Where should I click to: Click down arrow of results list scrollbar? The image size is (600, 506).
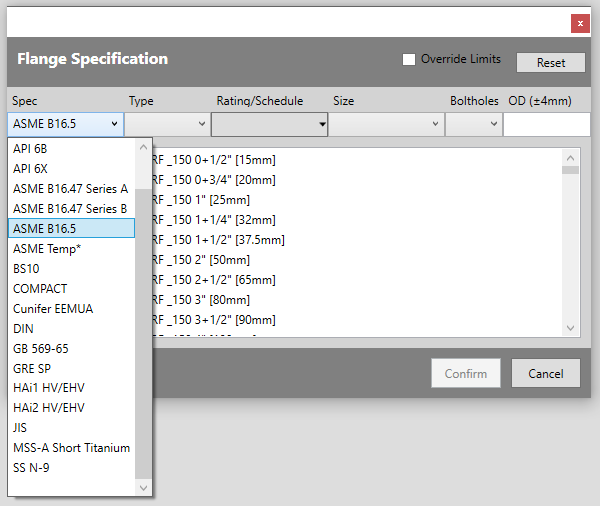(x=570, y=328)
